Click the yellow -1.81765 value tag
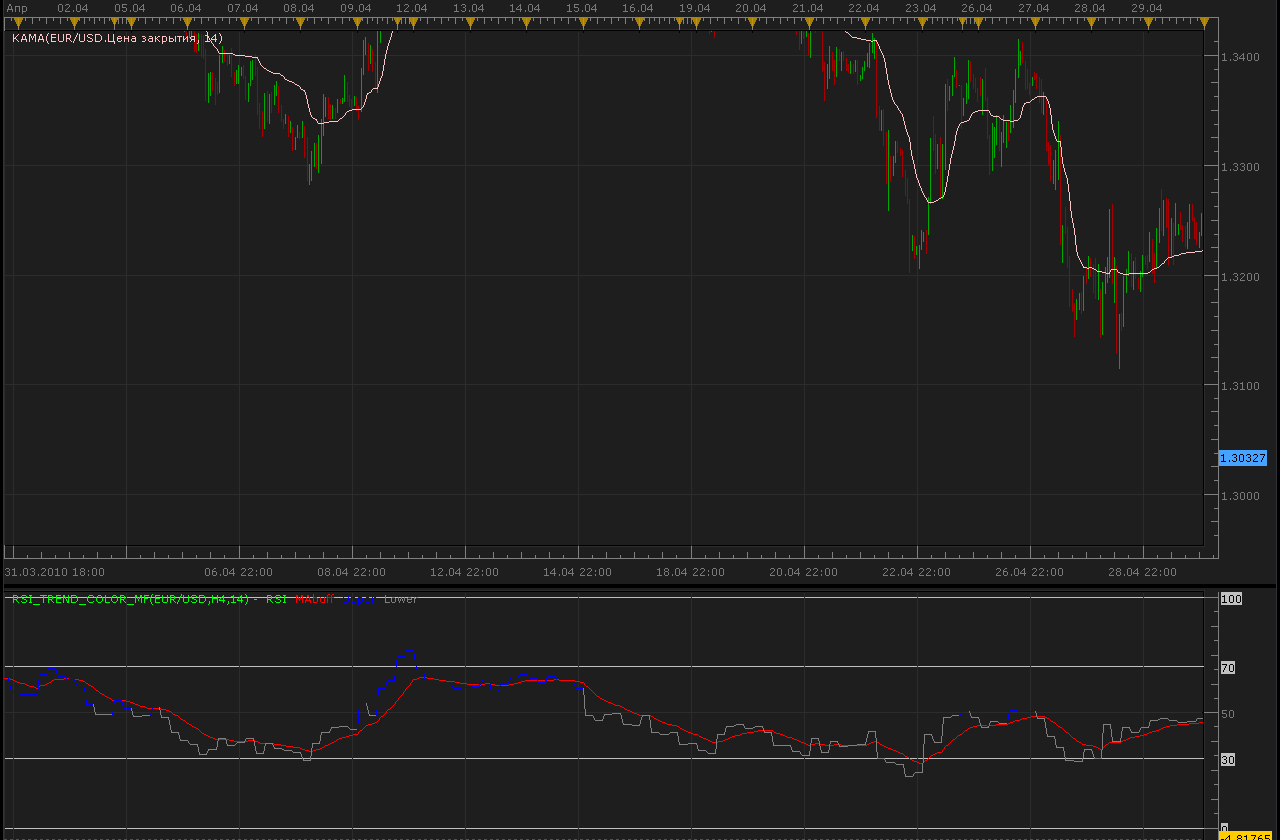1280x840 pixels. tap(1245, 835)
